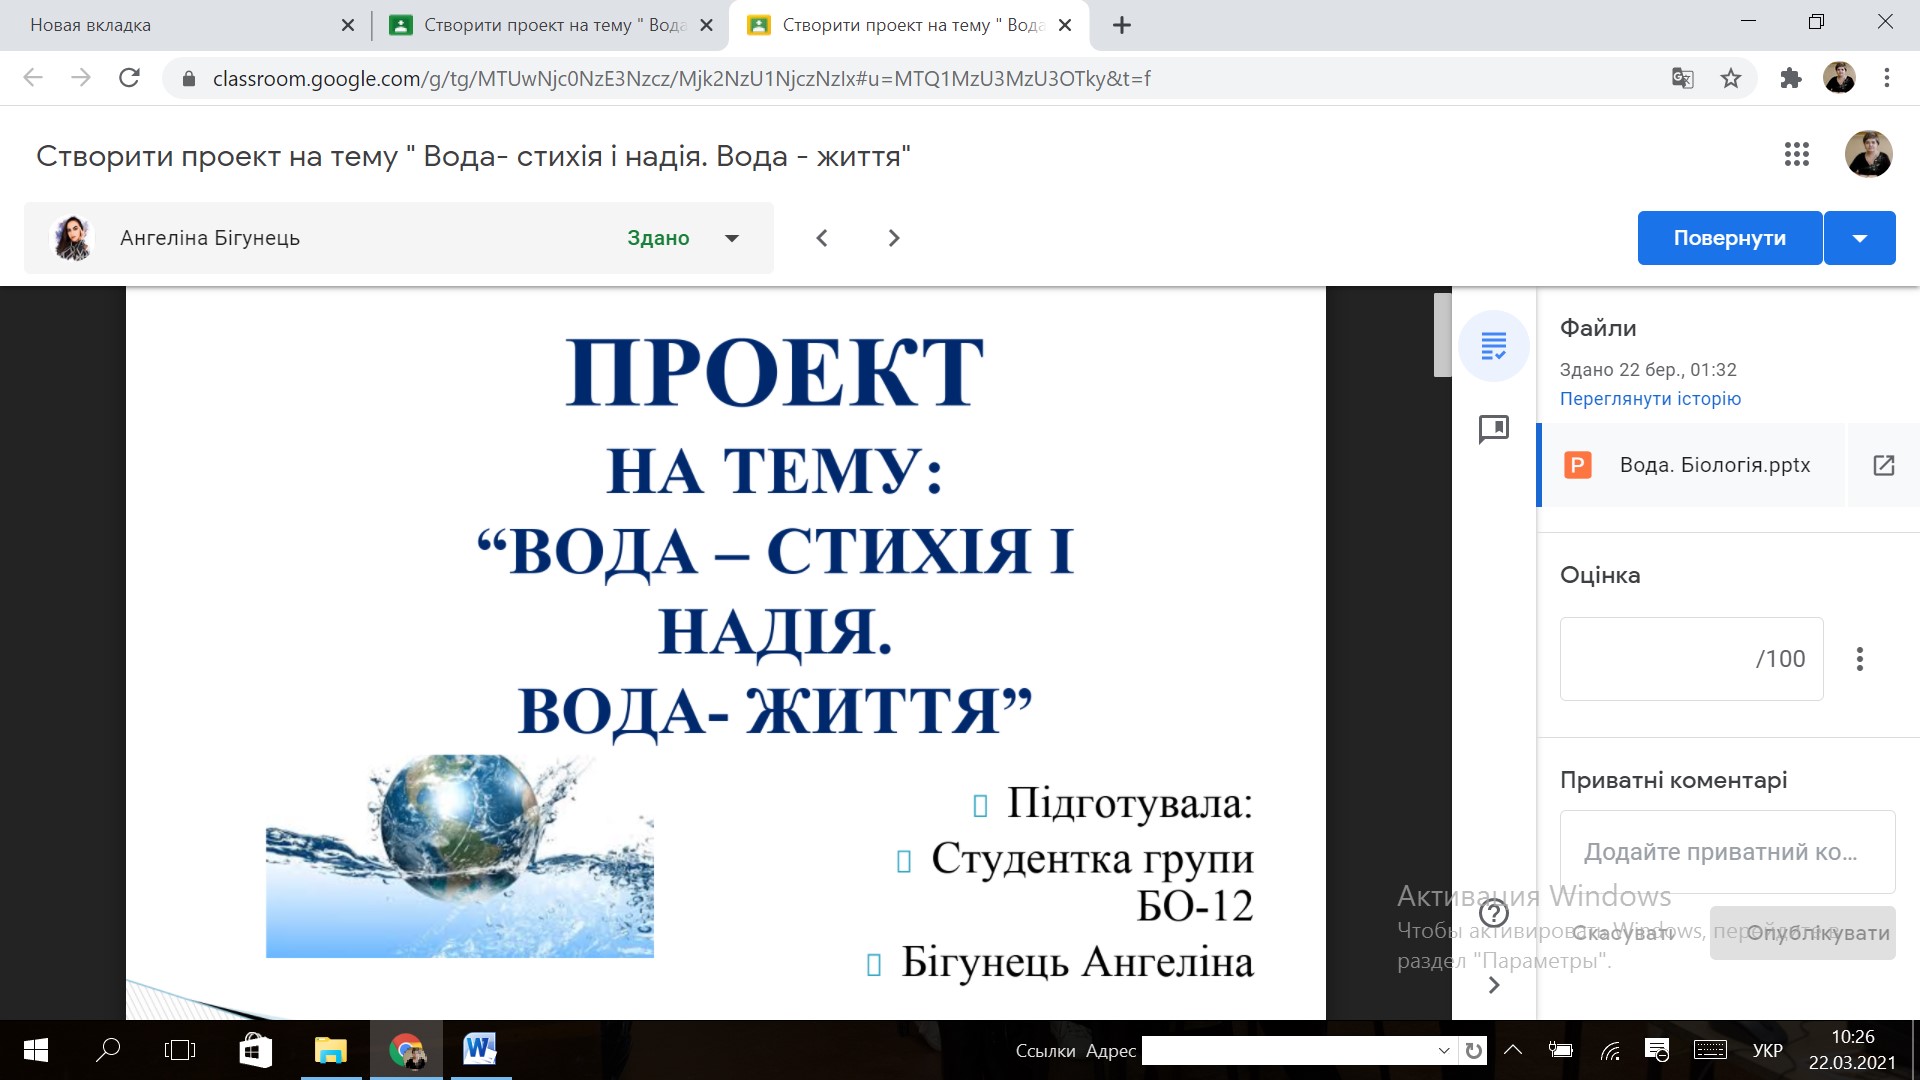This screenshot has width=1920, height=1080.
Task: View site info via the lock icon
Action: click(x=189, y=78)
